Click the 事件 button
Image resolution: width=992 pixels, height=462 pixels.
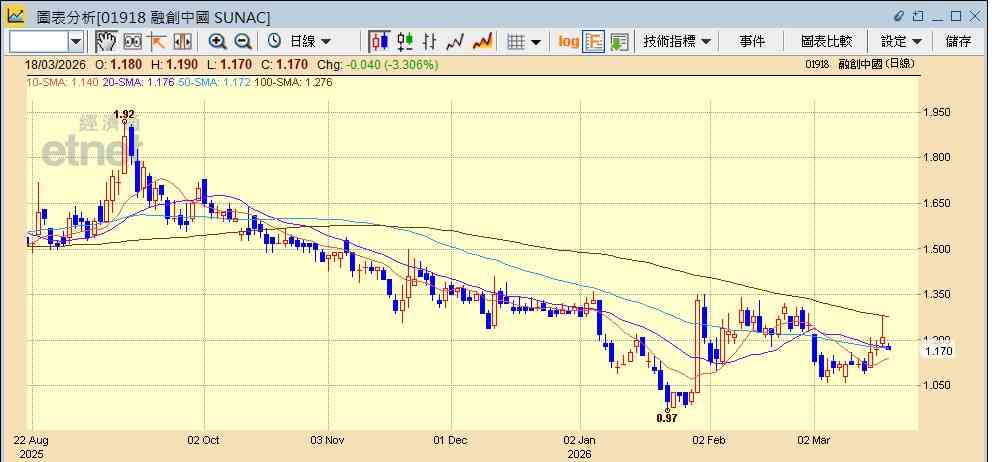click(x=752, y=42)
